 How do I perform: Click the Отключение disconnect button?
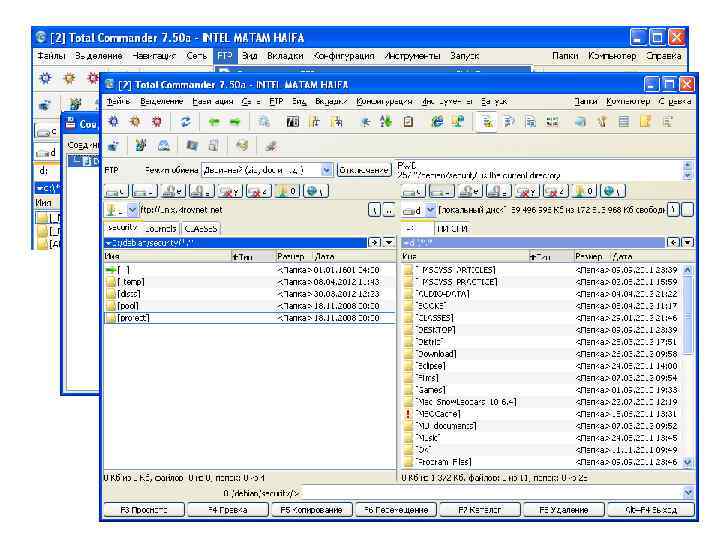[364, 170]
